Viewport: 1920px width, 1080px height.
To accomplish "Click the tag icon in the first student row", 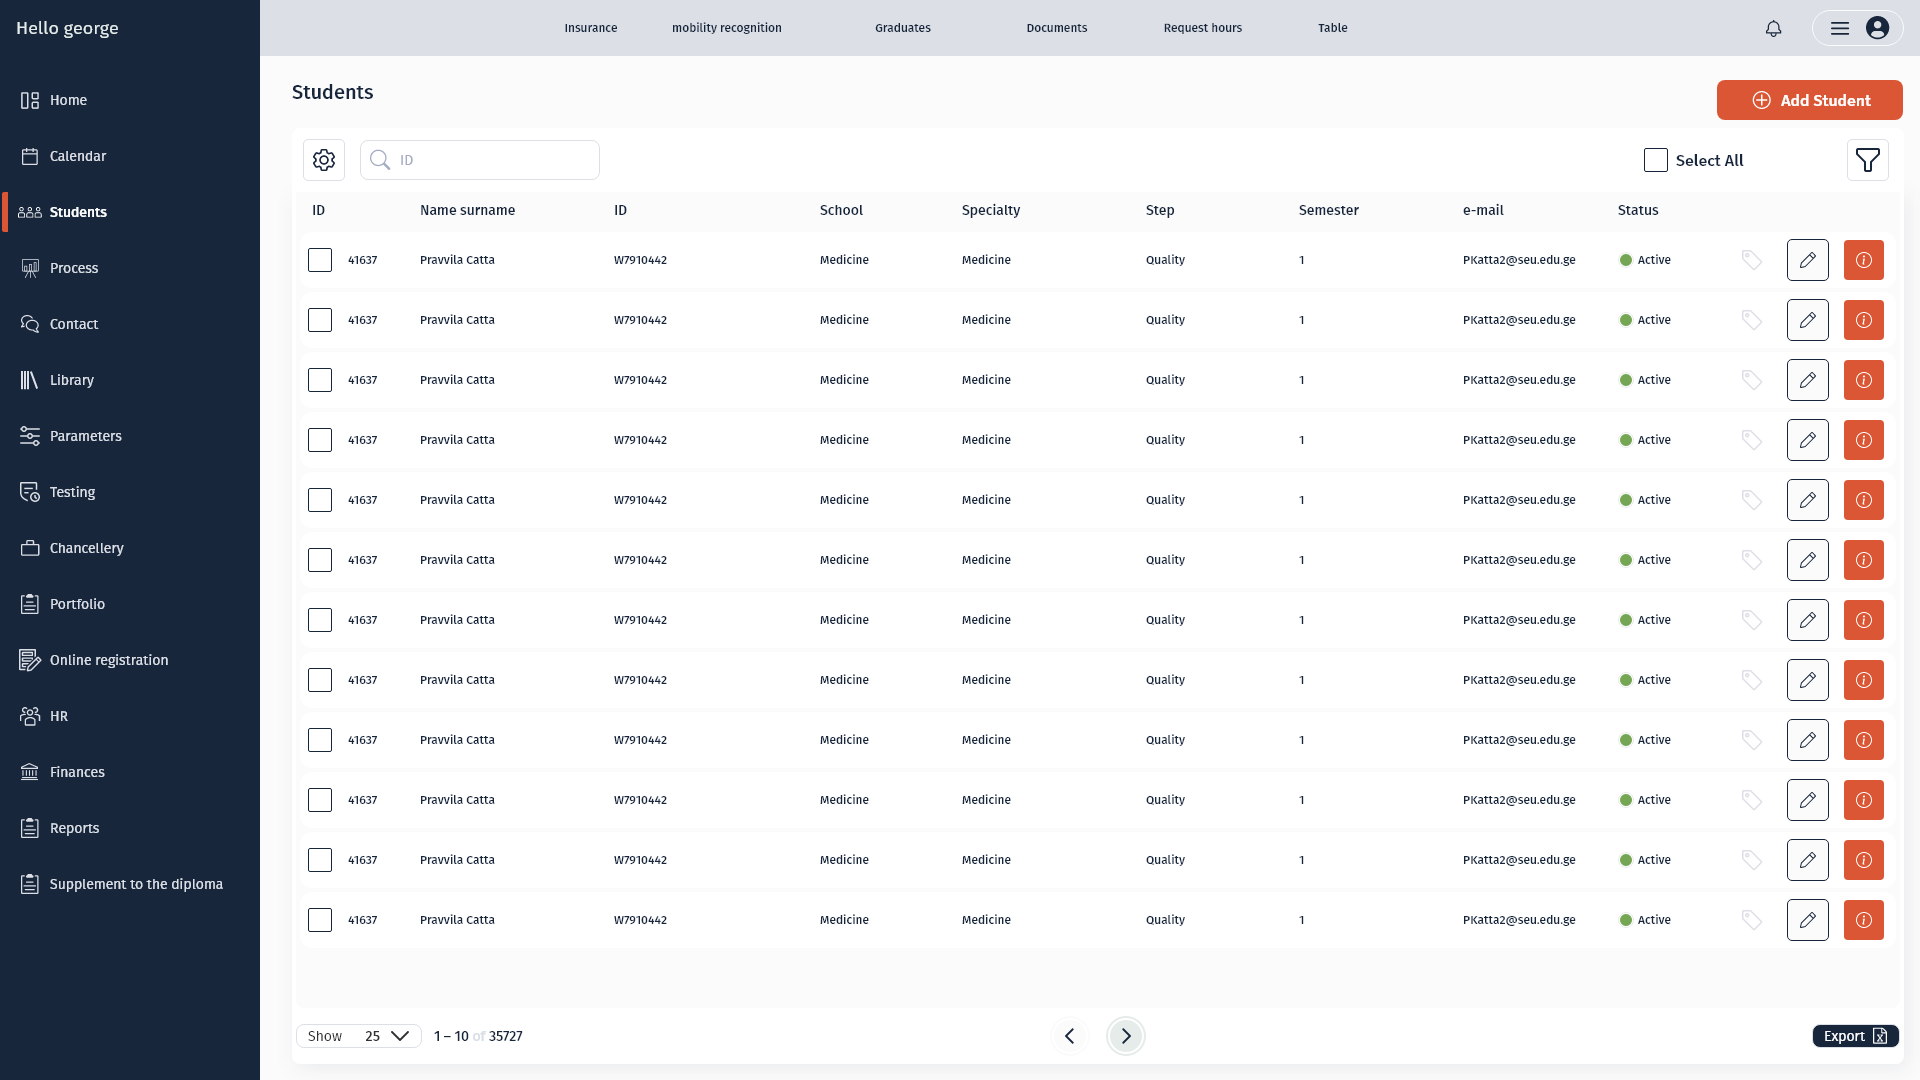I will coord(1751,260).
